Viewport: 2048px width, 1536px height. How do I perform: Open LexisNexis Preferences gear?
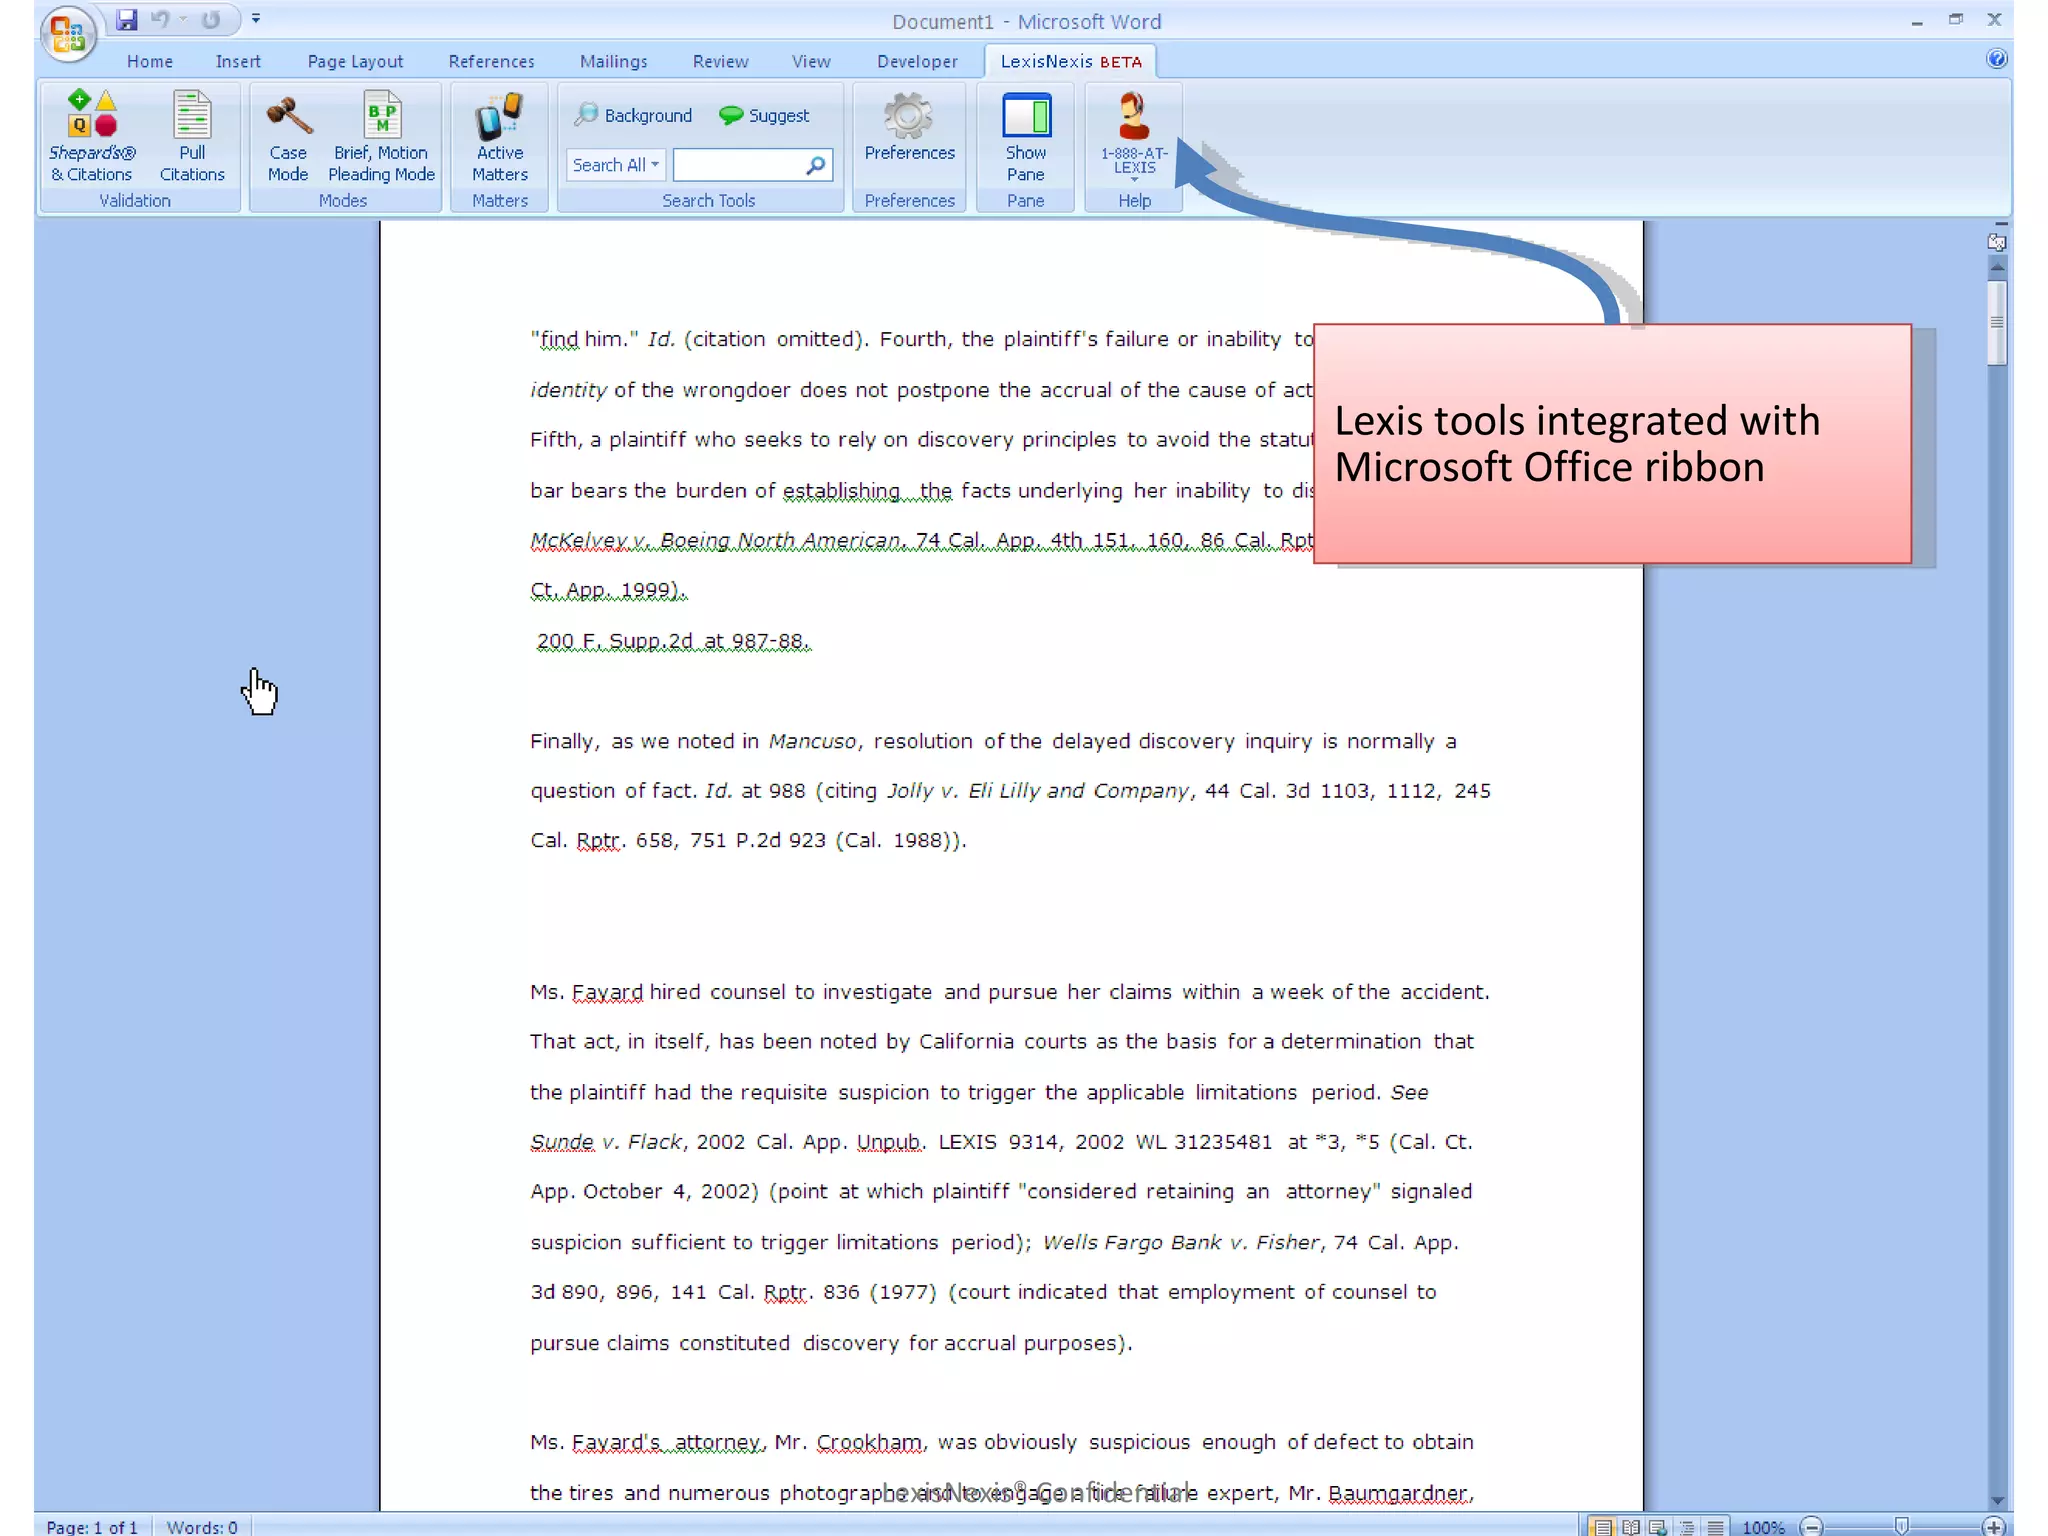(x=909, y=126)
